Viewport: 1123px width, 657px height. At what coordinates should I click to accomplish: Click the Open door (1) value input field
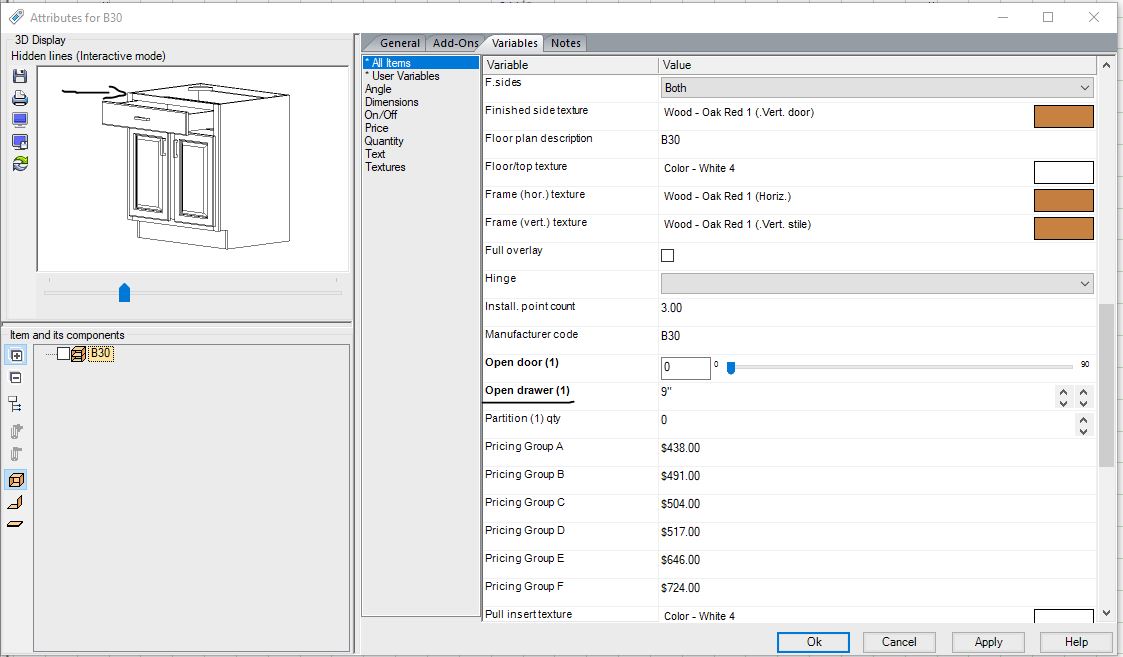tap(685, 368)
